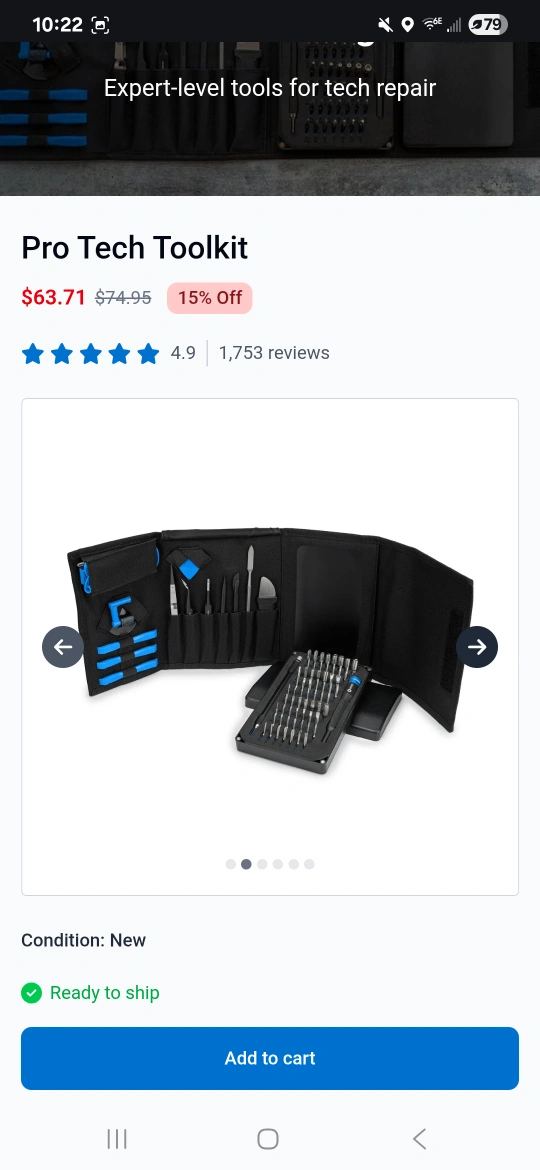The width and height of the screenshot is (540, 1170).
Task: Tap the Pro Tech Toolkit title
Action: (134, 248)
